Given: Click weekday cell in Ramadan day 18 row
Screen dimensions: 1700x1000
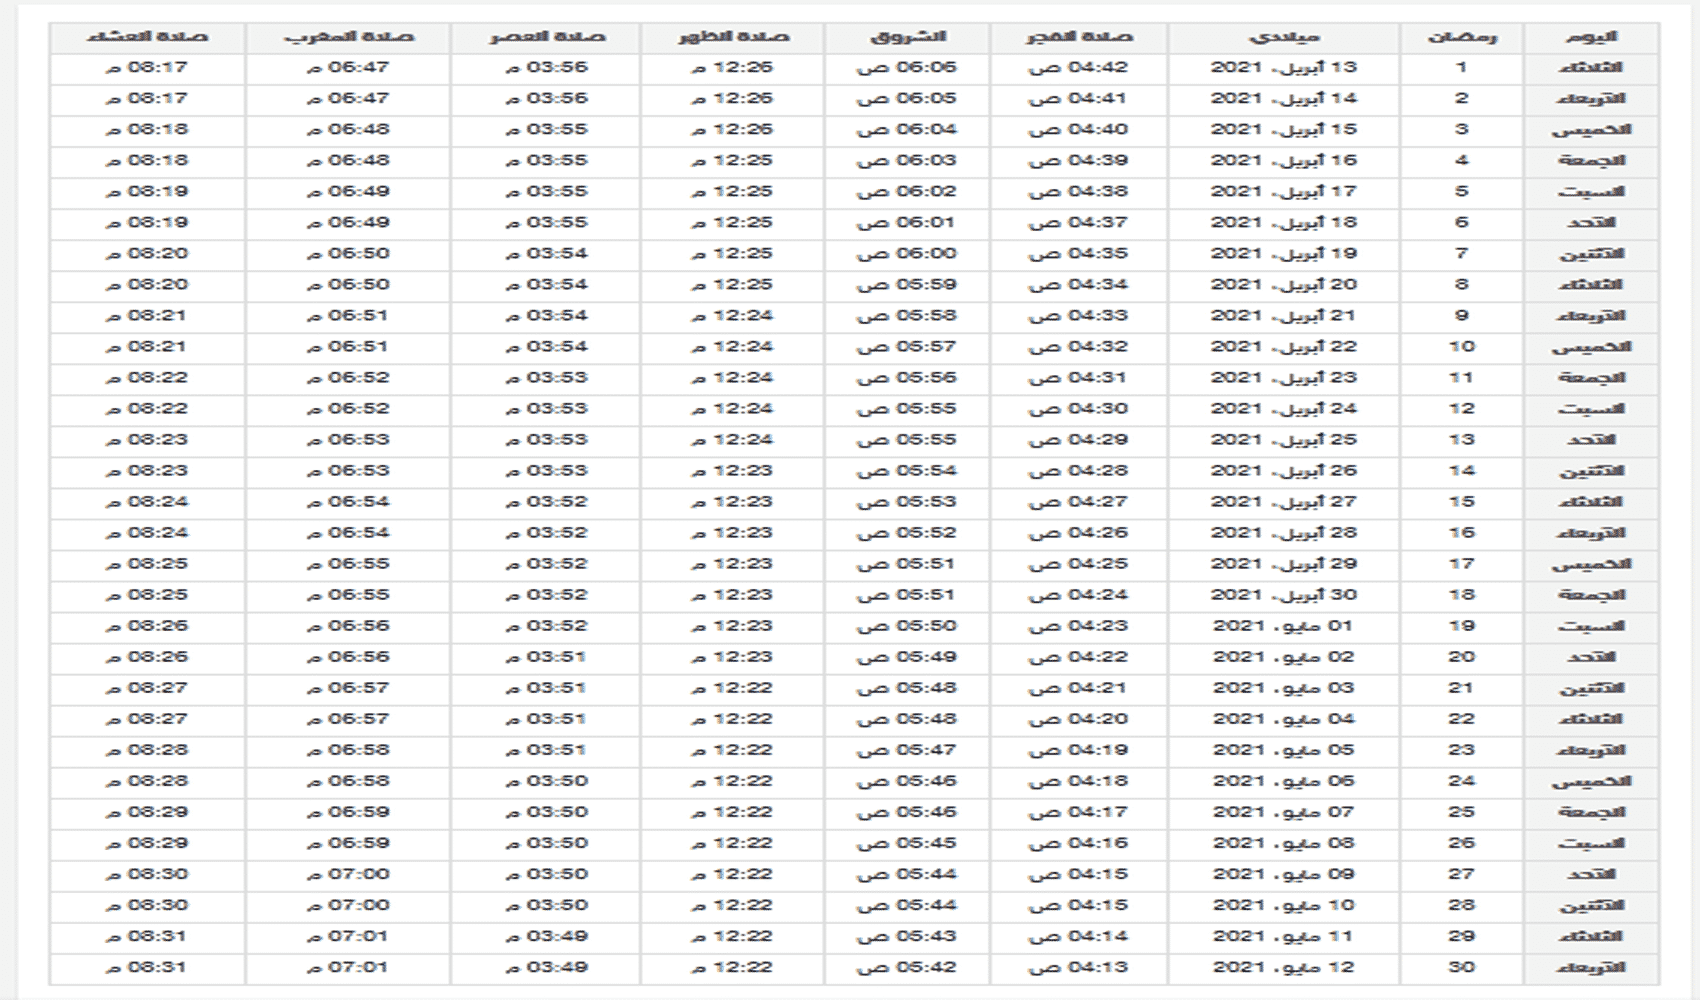Looking at the screenshot, I should (1590, 595).
